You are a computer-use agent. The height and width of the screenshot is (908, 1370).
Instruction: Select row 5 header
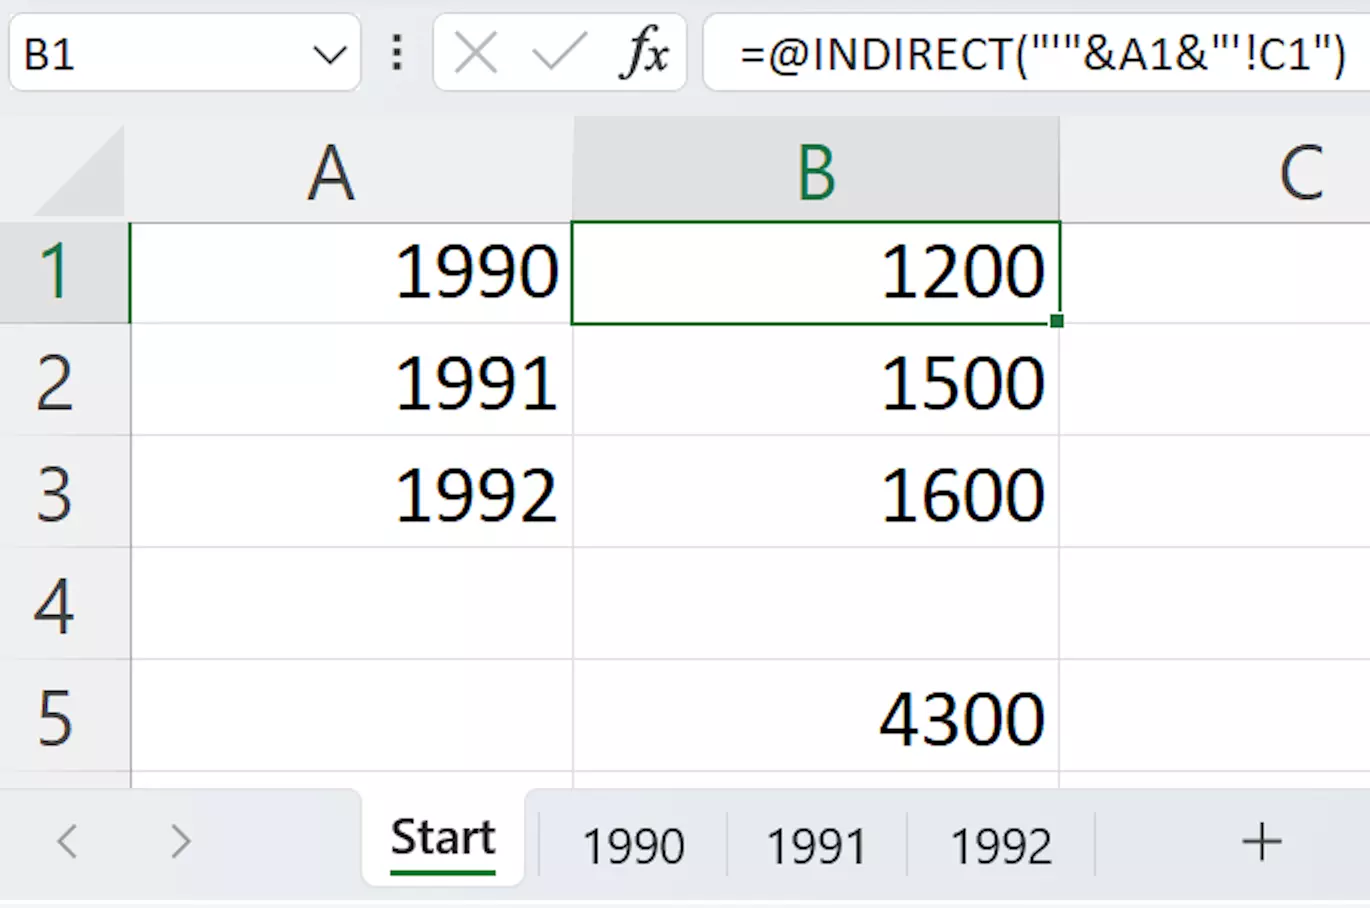pyautogui.click(x=65, y=715)
